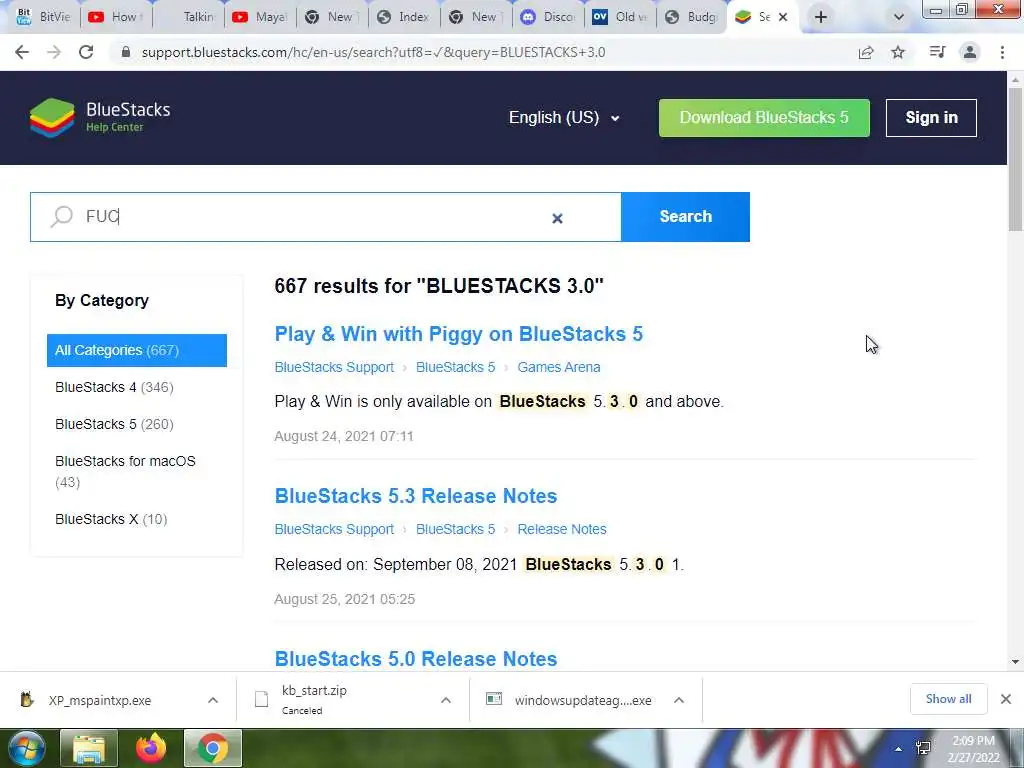Open the media control icon in toolbar
This screenshot has height=768, width=1024.
937,52
